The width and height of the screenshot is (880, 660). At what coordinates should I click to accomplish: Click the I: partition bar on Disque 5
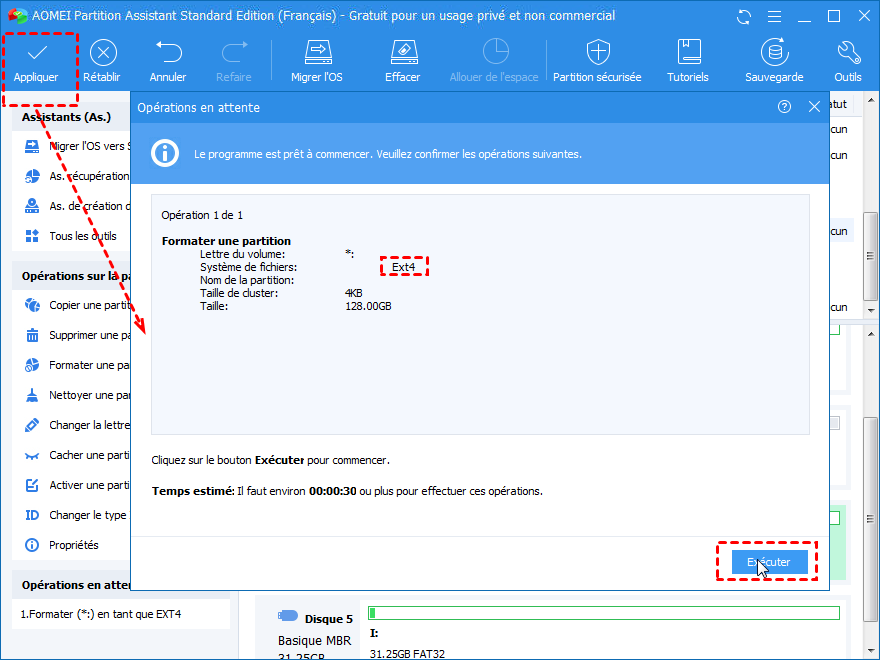tap(604, 613)
